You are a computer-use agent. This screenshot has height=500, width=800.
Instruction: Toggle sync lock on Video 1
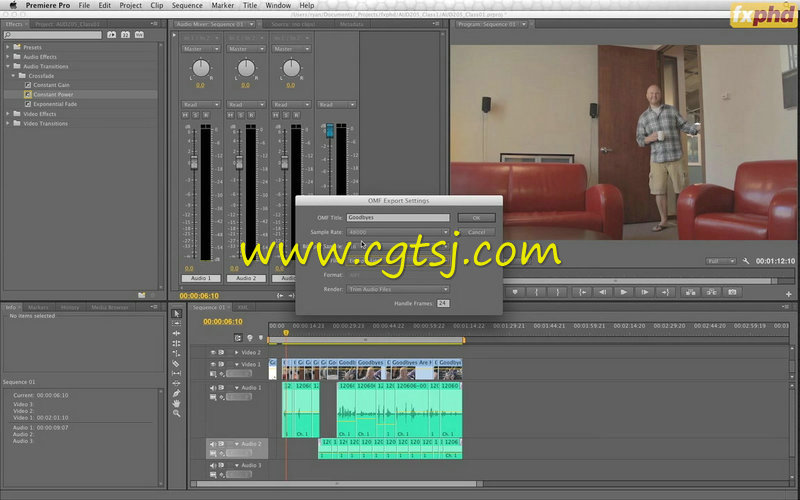tap(221, 364)
